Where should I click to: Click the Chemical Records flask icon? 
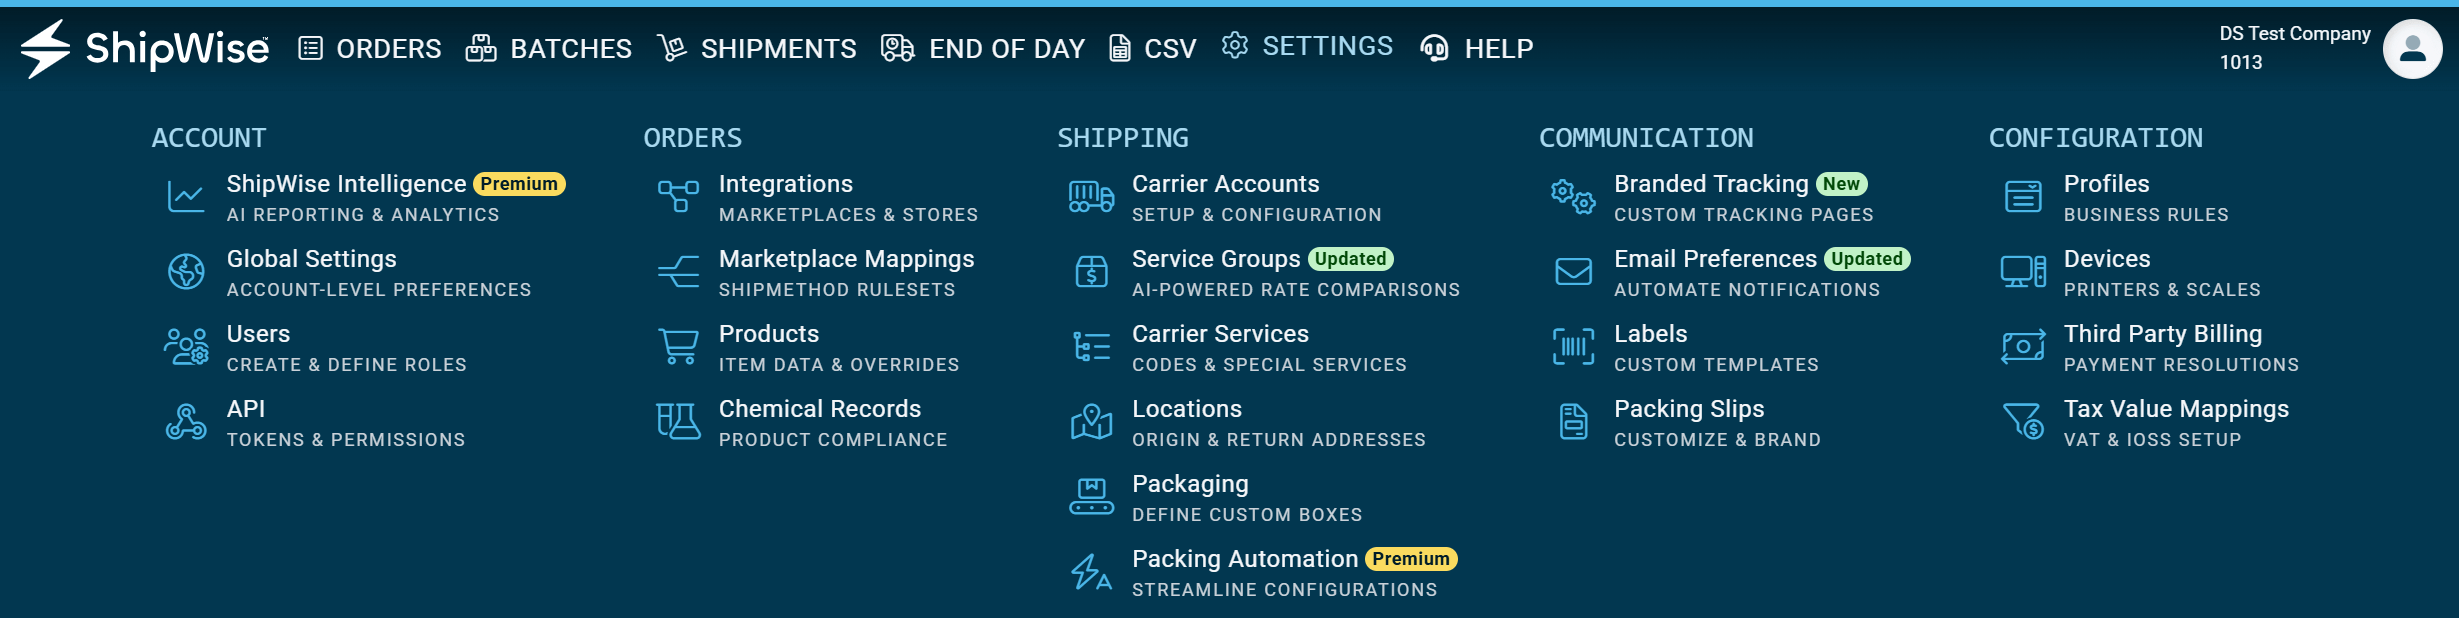tap(678, 421)
